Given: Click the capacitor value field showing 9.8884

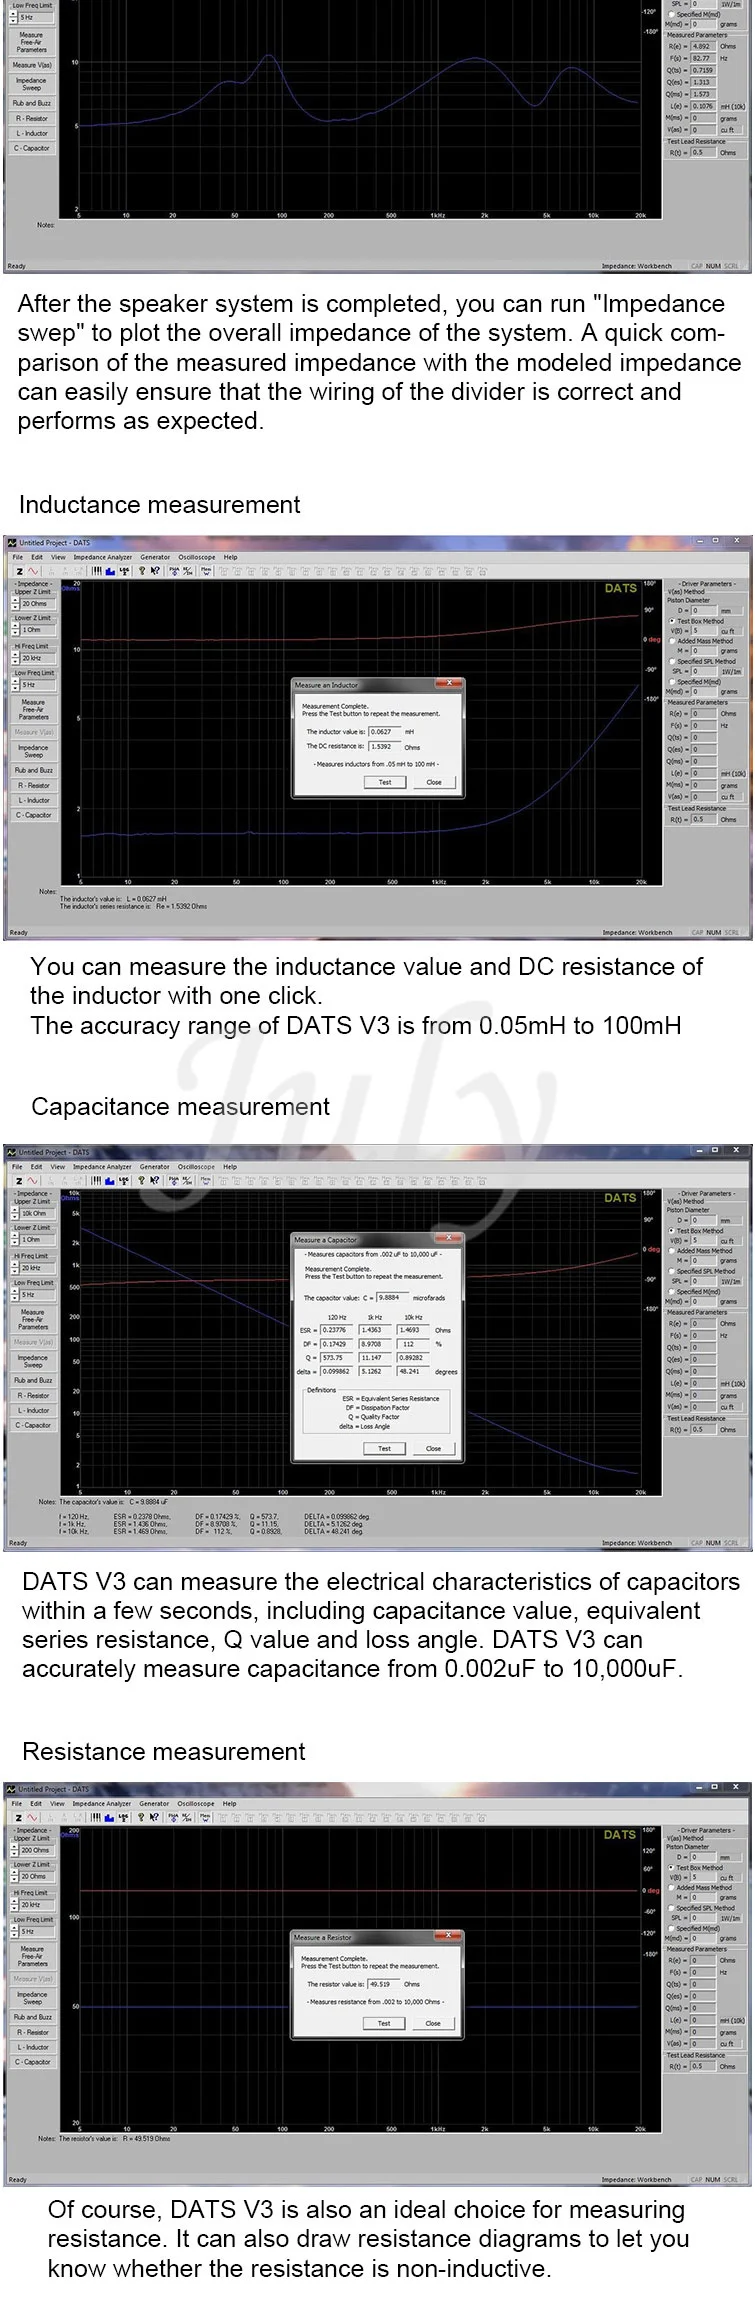Looking at the screenshot, I should point(392,1298).
